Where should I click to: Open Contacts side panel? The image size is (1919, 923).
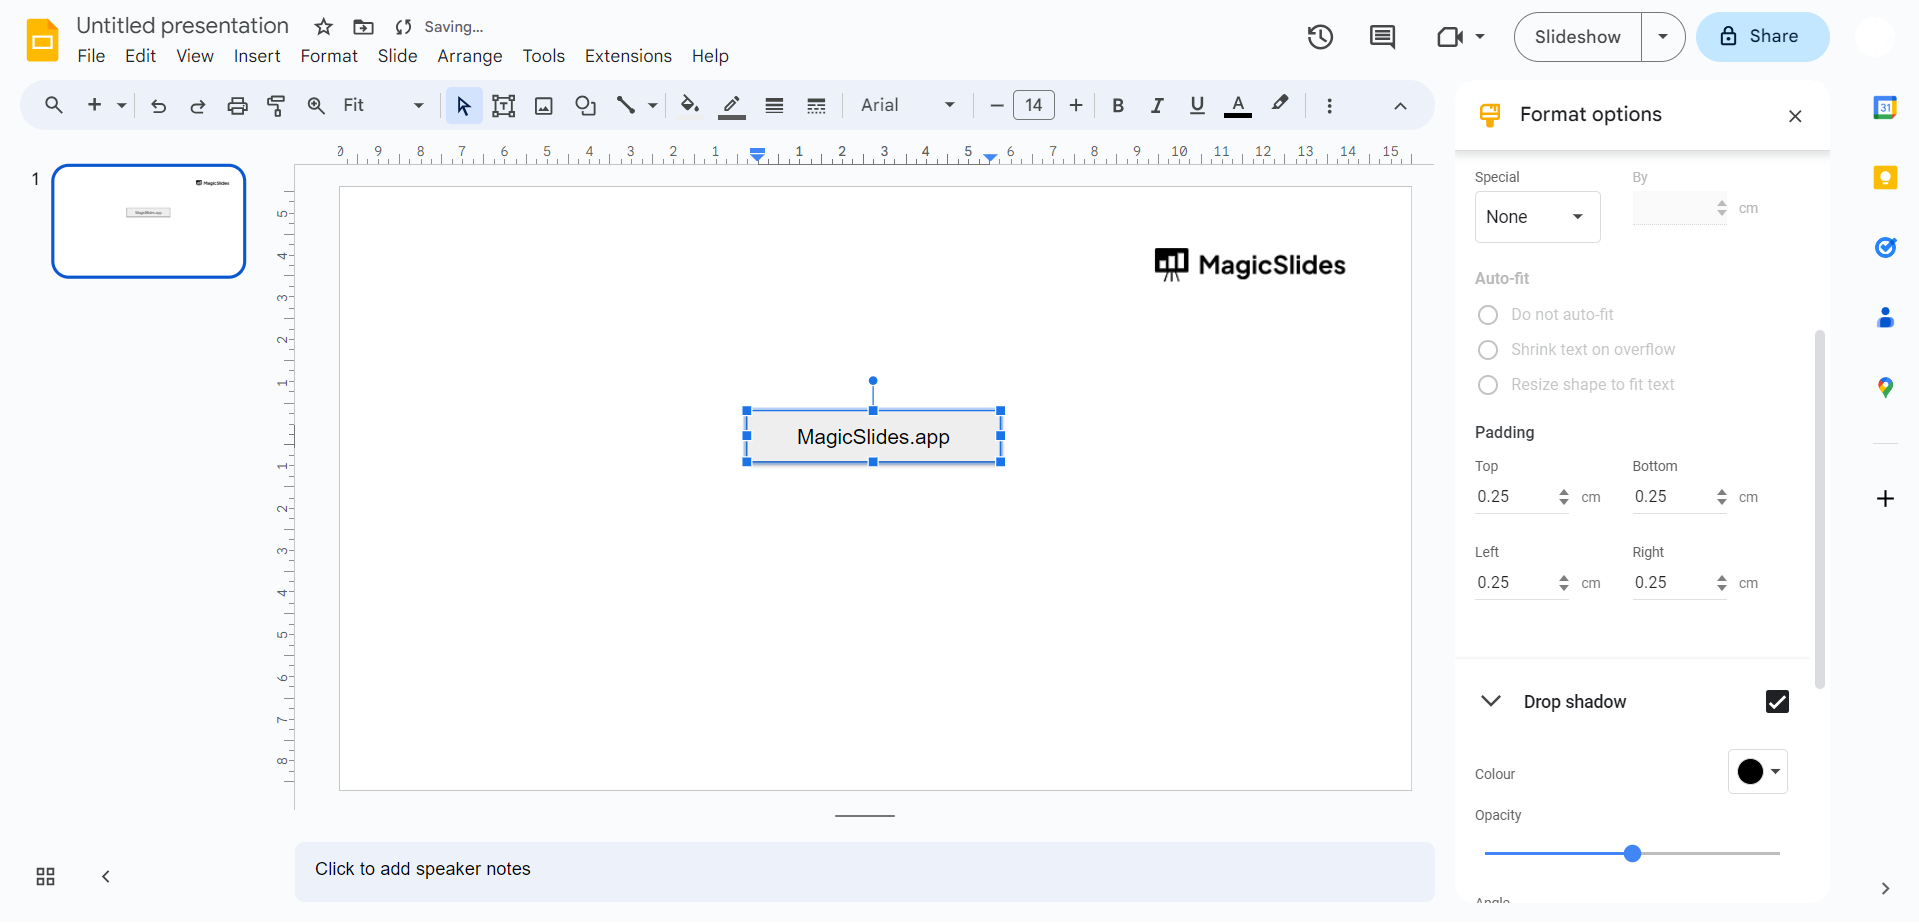coord(1885,317)
